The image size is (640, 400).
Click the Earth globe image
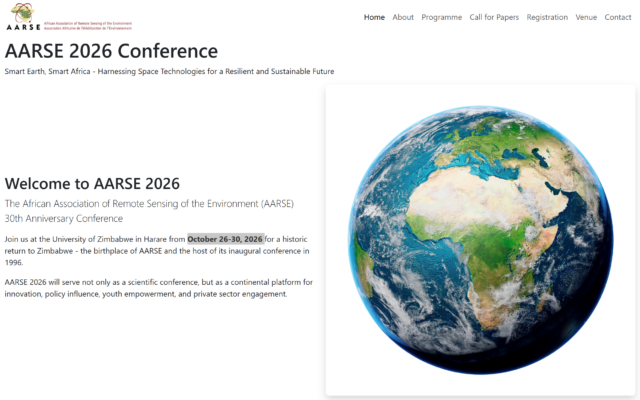pyautogui.click(x=480, y=240)
